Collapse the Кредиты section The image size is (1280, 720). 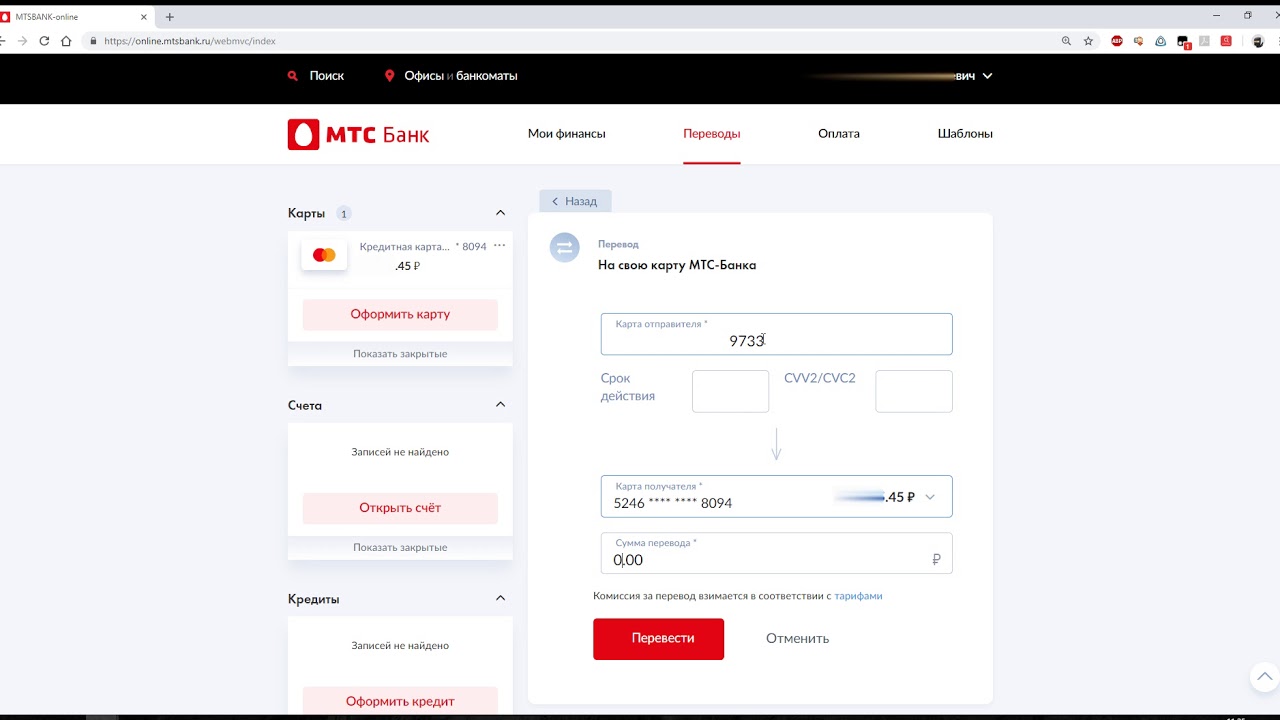coord(501,599)
